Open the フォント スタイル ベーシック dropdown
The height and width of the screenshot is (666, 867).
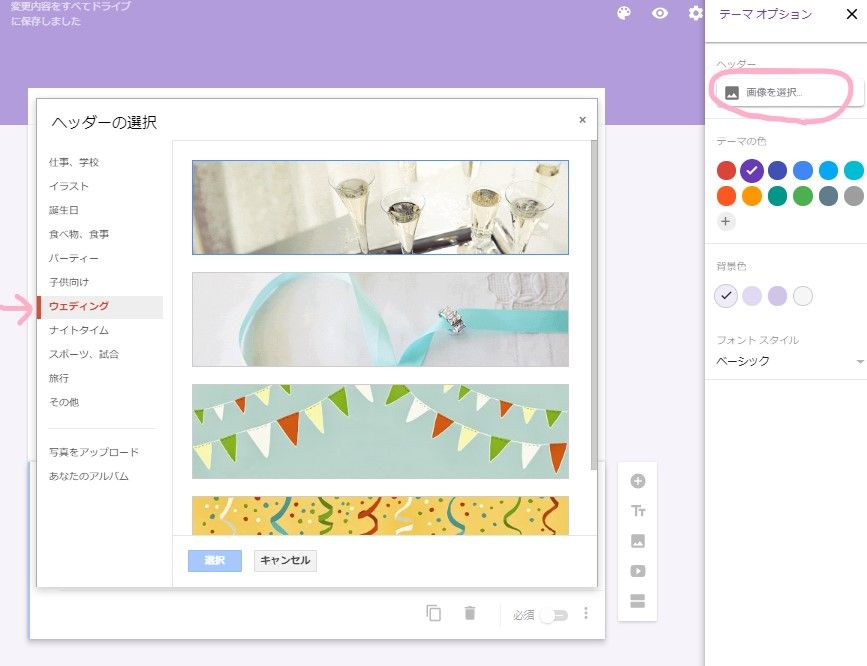(x=790, y=361)
